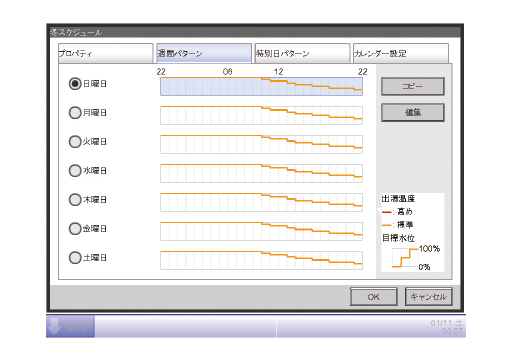This screenshot has height=360, width=512.
Task: Pick the 金曜日 radio button
Action: point(75,229)
